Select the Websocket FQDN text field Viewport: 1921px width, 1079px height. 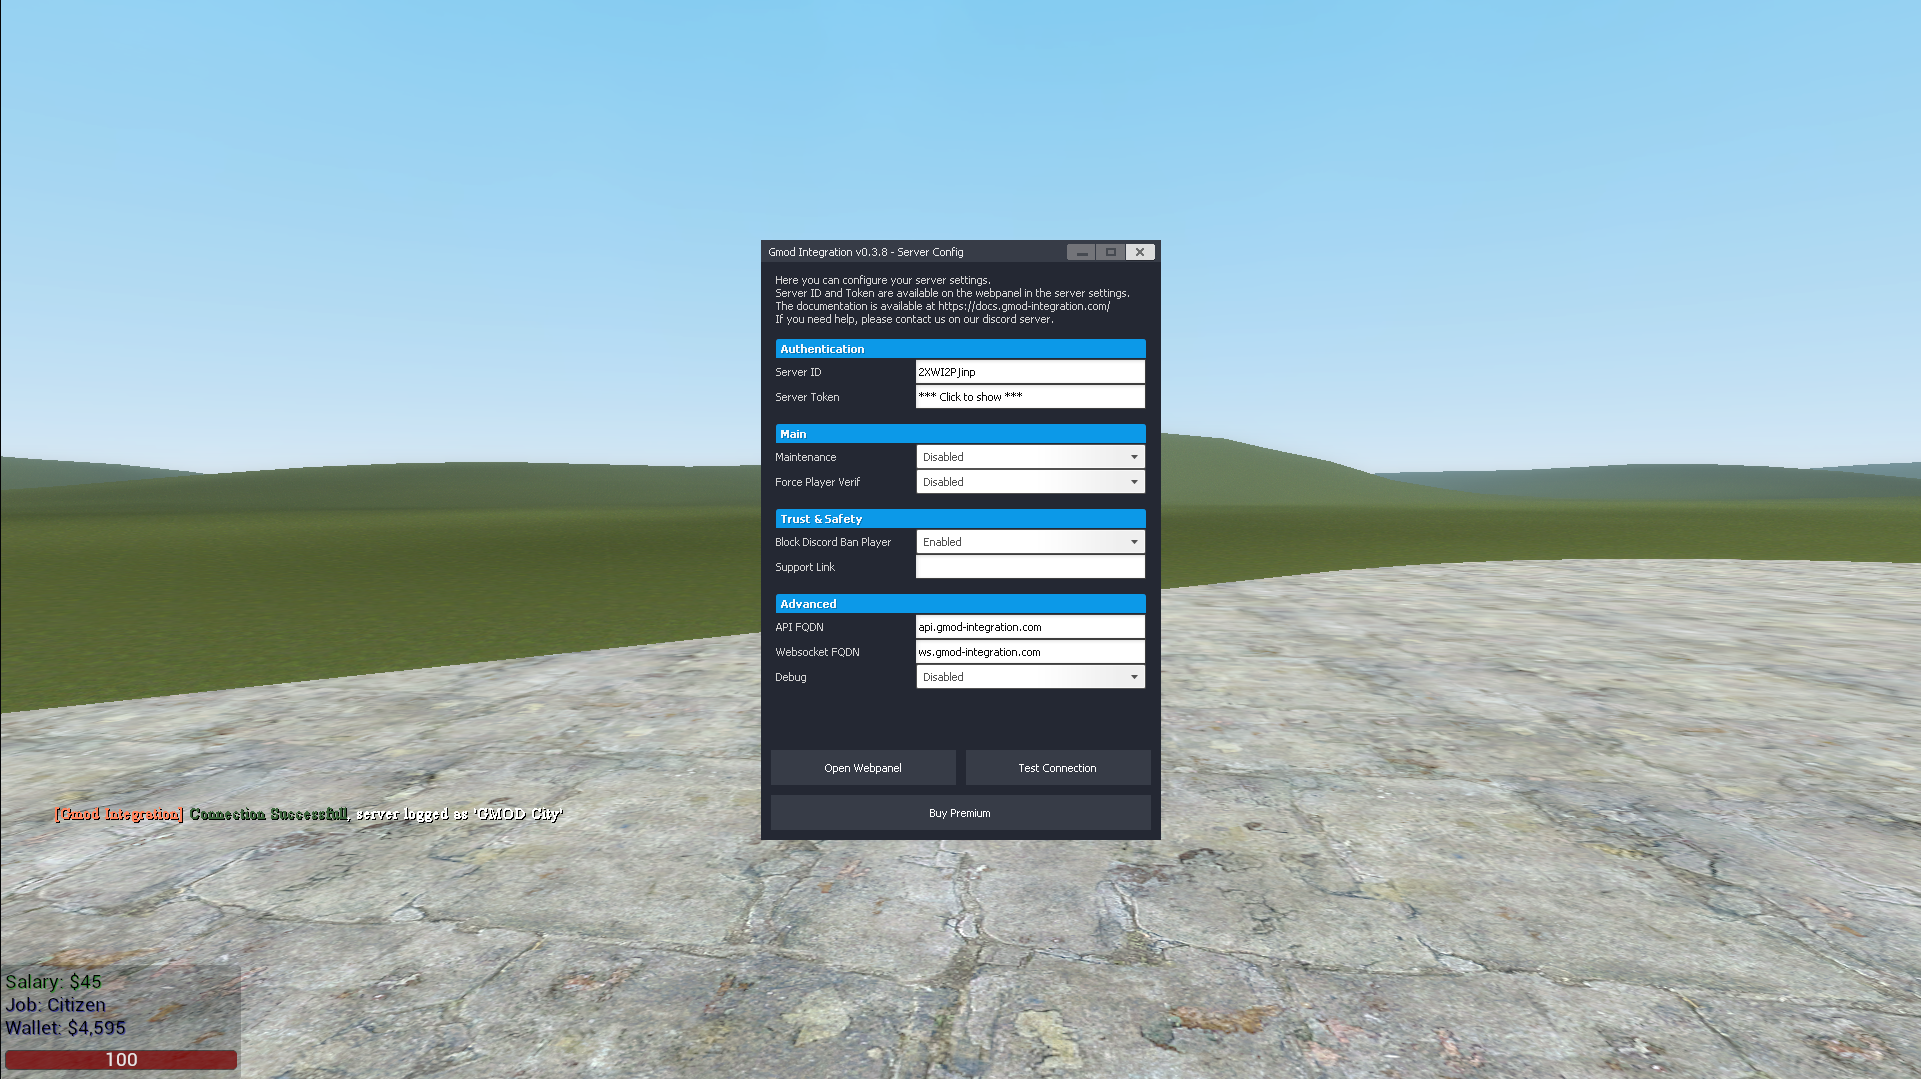(1029, 652)
